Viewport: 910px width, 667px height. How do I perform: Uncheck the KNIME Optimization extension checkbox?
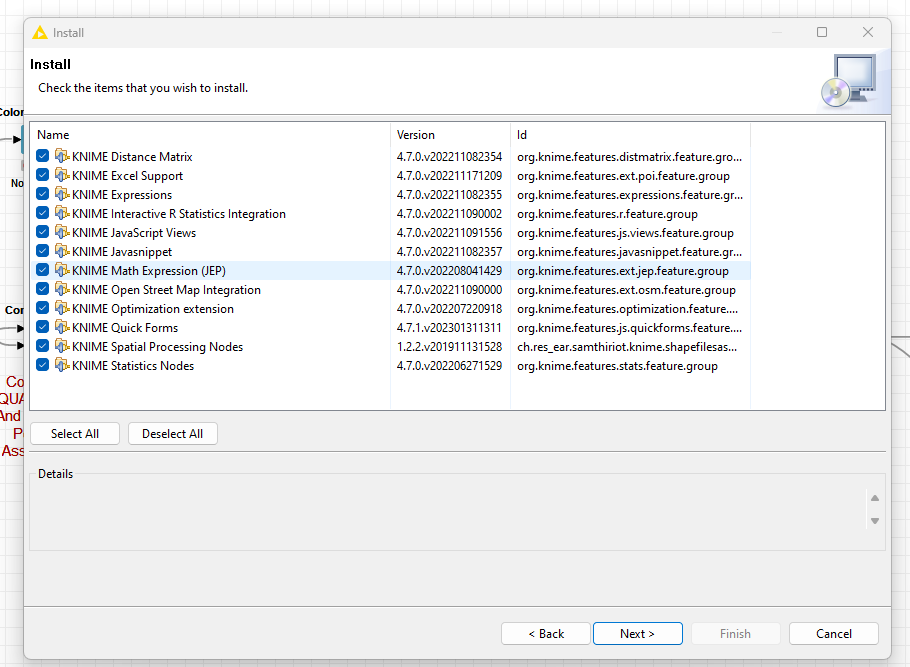point(43,309)
